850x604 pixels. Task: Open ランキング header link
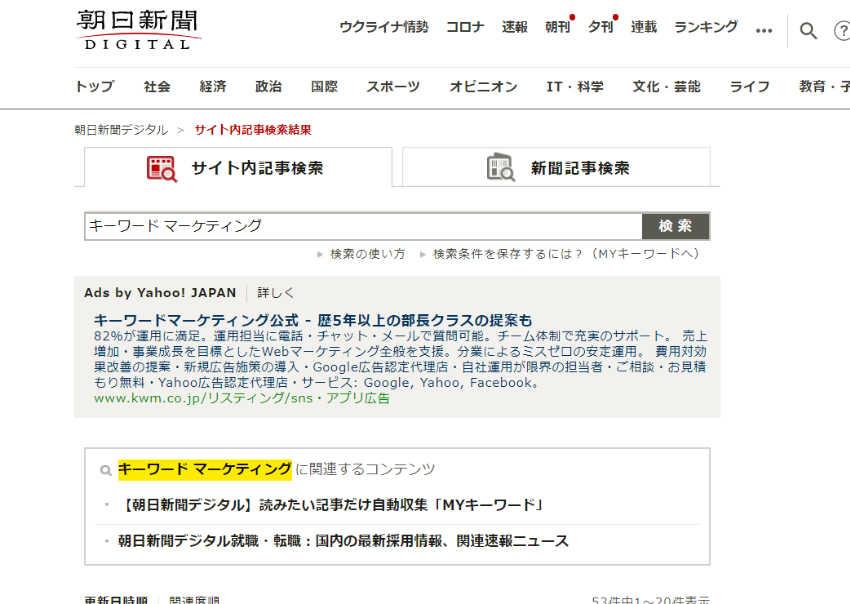pyautogui.click(x=705, y=27)
